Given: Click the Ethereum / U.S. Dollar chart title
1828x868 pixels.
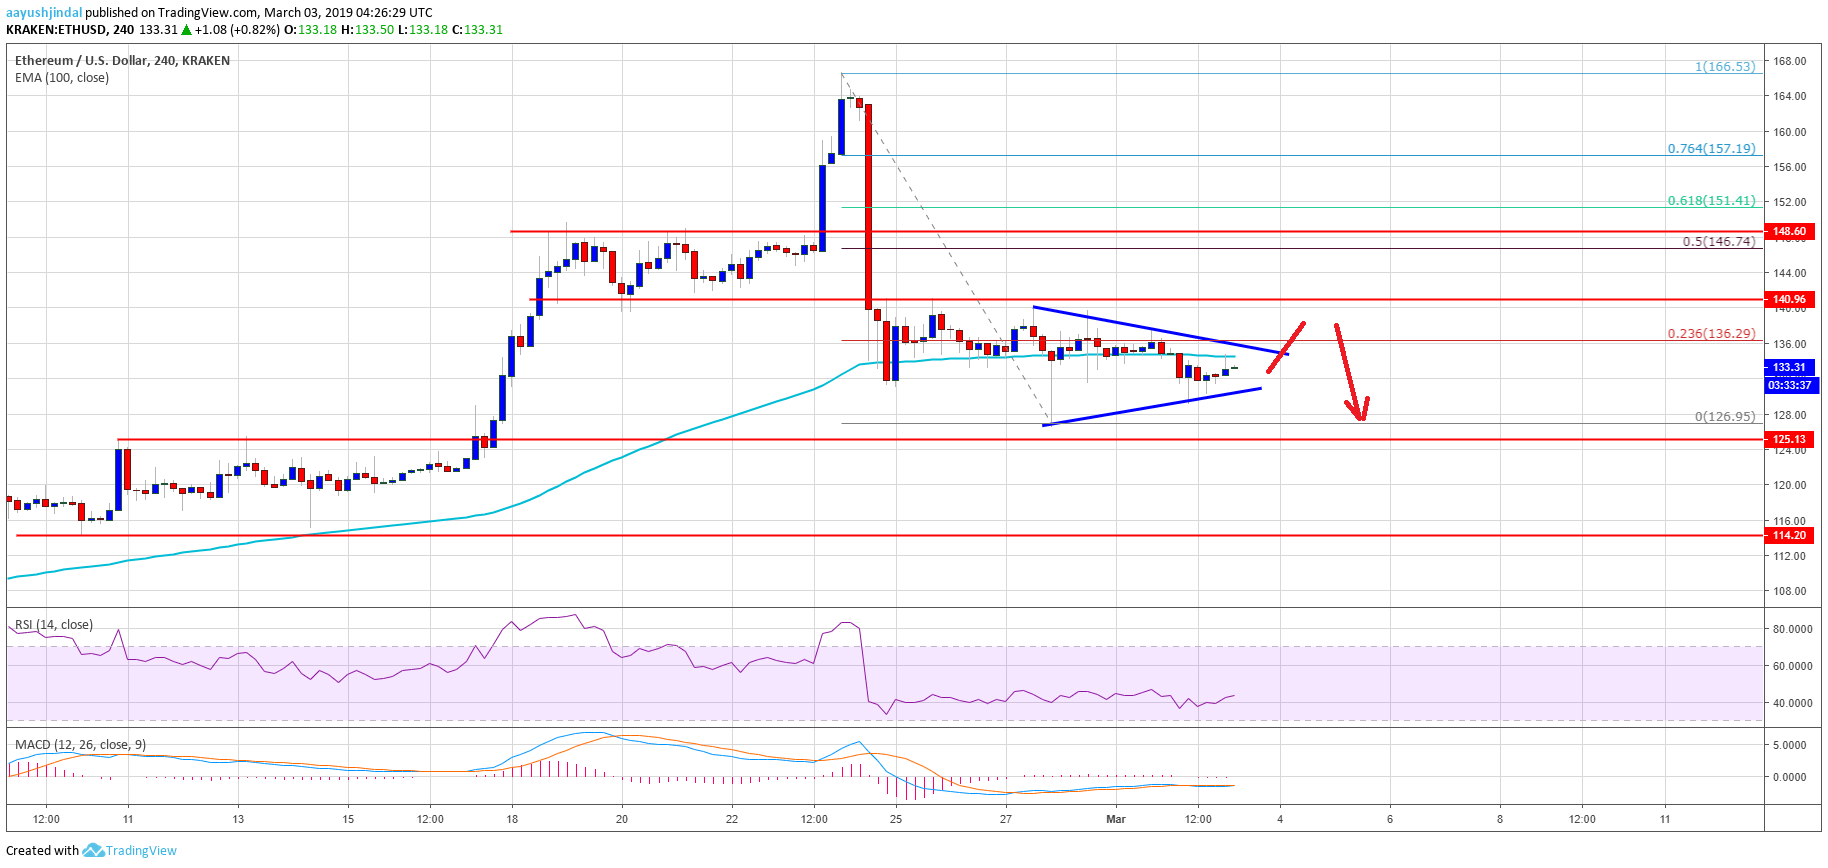Looking at the screenshot, I should [x=122, y=61].
